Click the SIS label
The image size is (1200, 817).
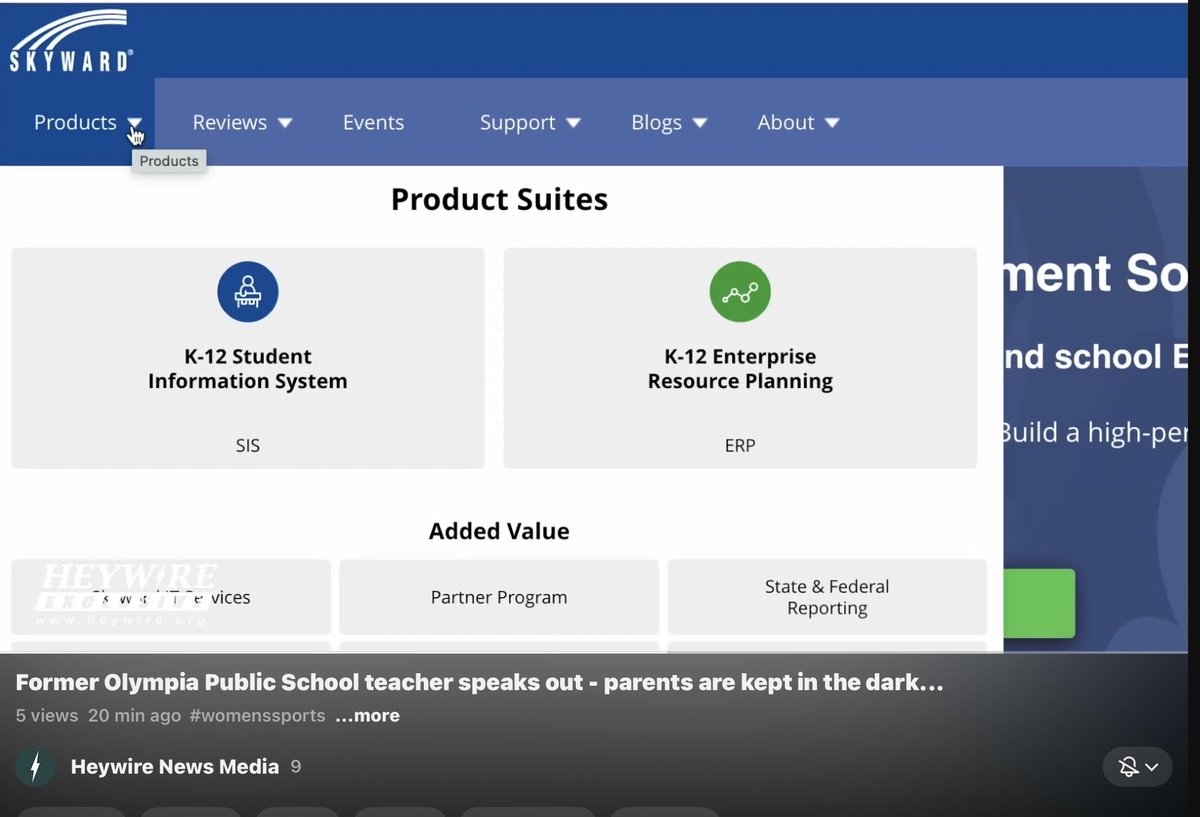pyautogui.click(x=248, y=446)
